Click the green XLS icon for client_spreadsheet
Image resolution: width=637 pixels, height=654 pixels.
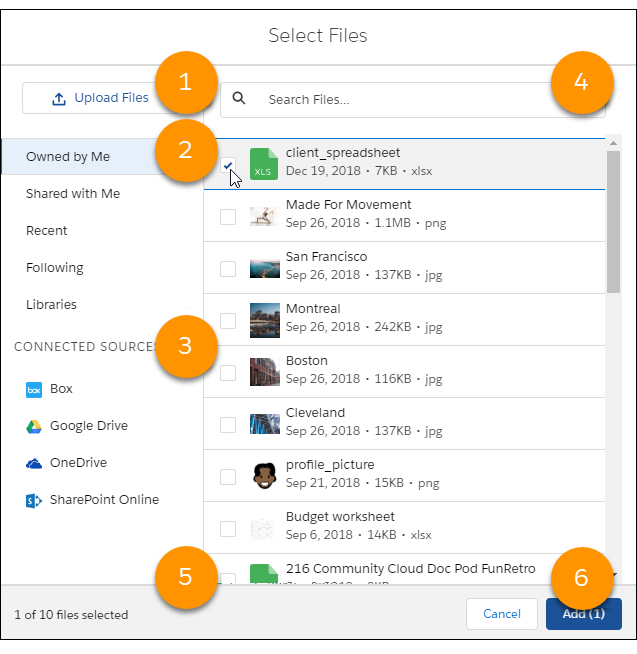tap(264, 164)
